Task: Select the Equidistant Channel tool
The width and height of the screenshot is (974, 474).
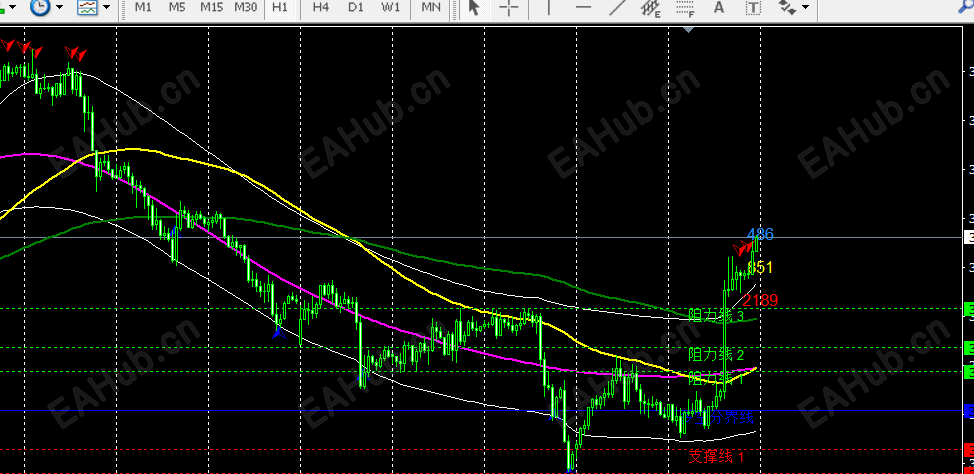Action: pyautogui.click(x=650, y=7)
